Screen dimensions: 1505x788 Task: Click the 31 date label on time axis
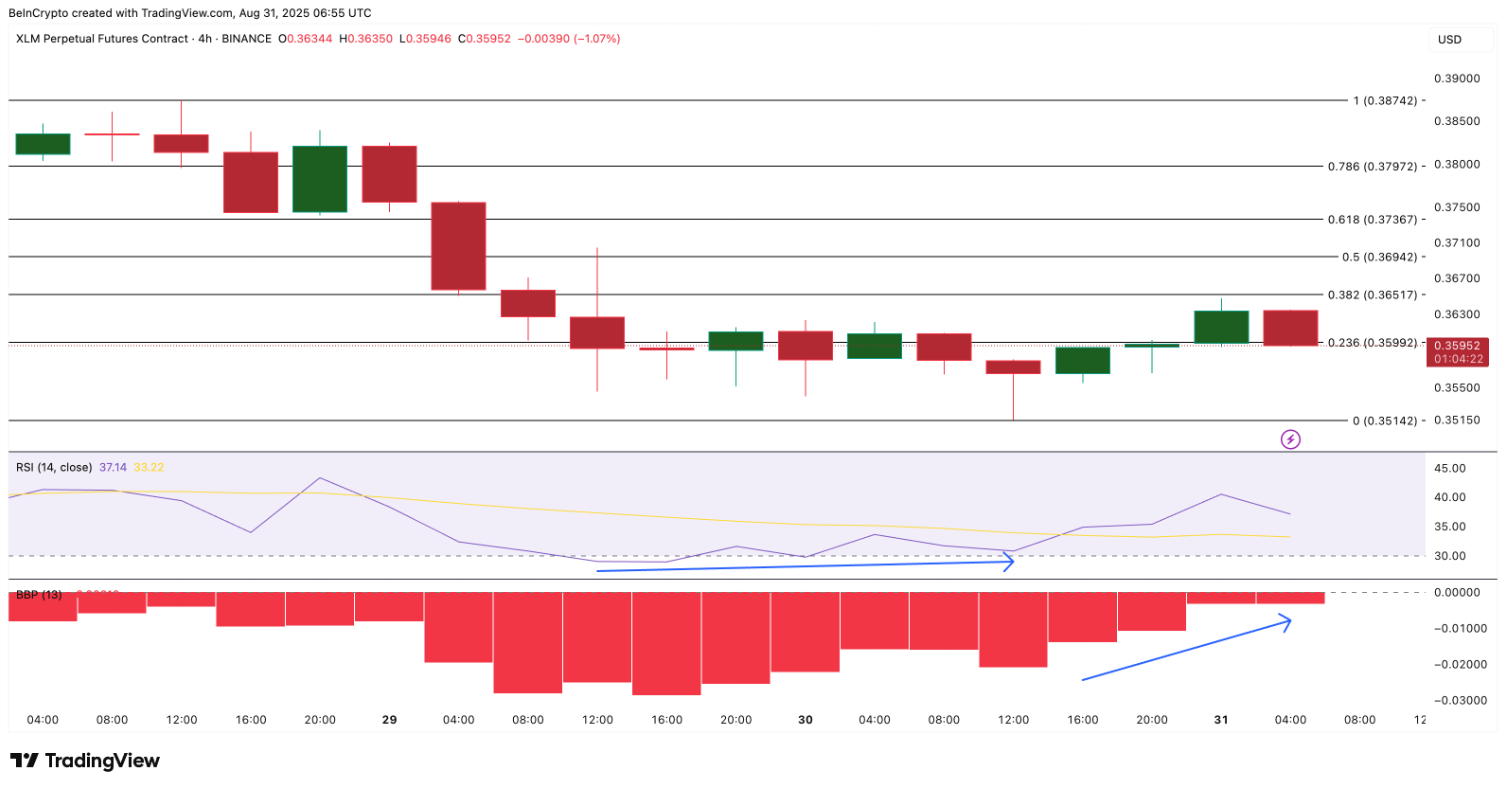point(1221,719)
